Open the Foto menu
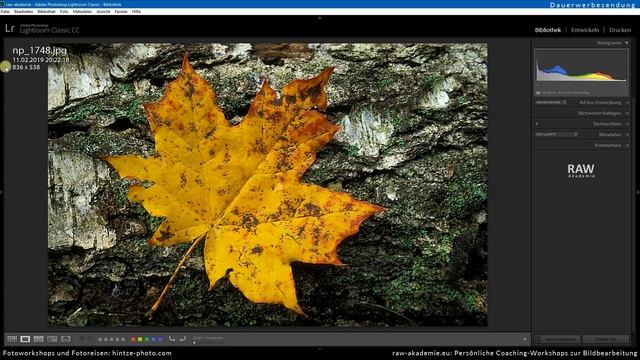This screenshot has width=640, height=360. pos(64,11)
